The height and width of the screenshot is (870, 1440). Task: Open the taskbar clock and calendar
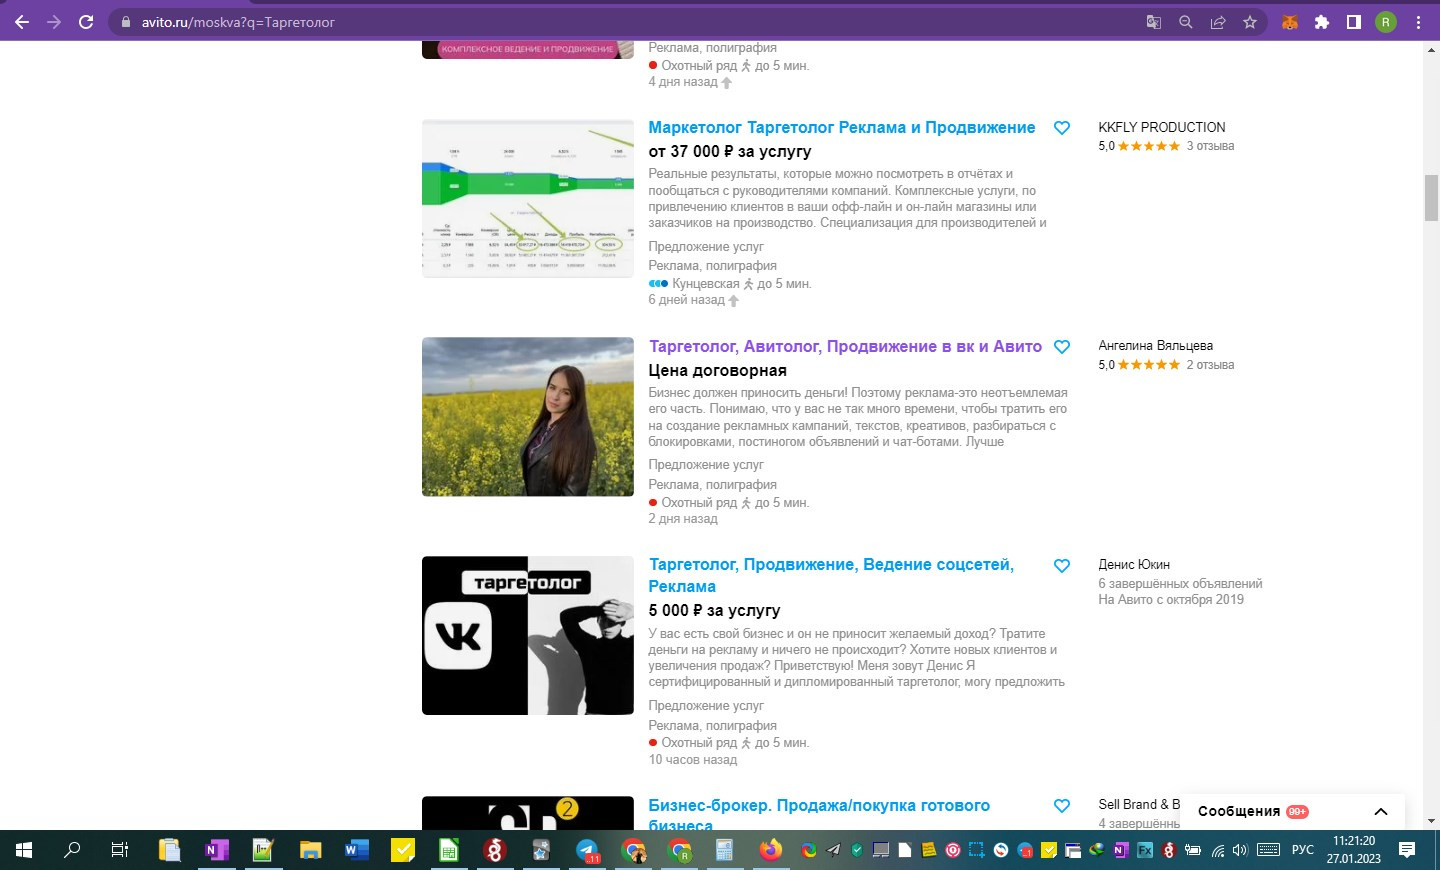coord(1354,850)
